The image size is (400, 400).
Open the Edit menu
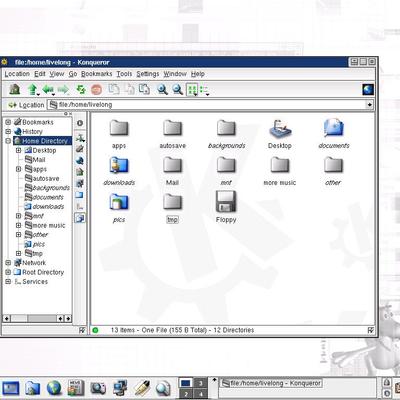click(40, 74)
